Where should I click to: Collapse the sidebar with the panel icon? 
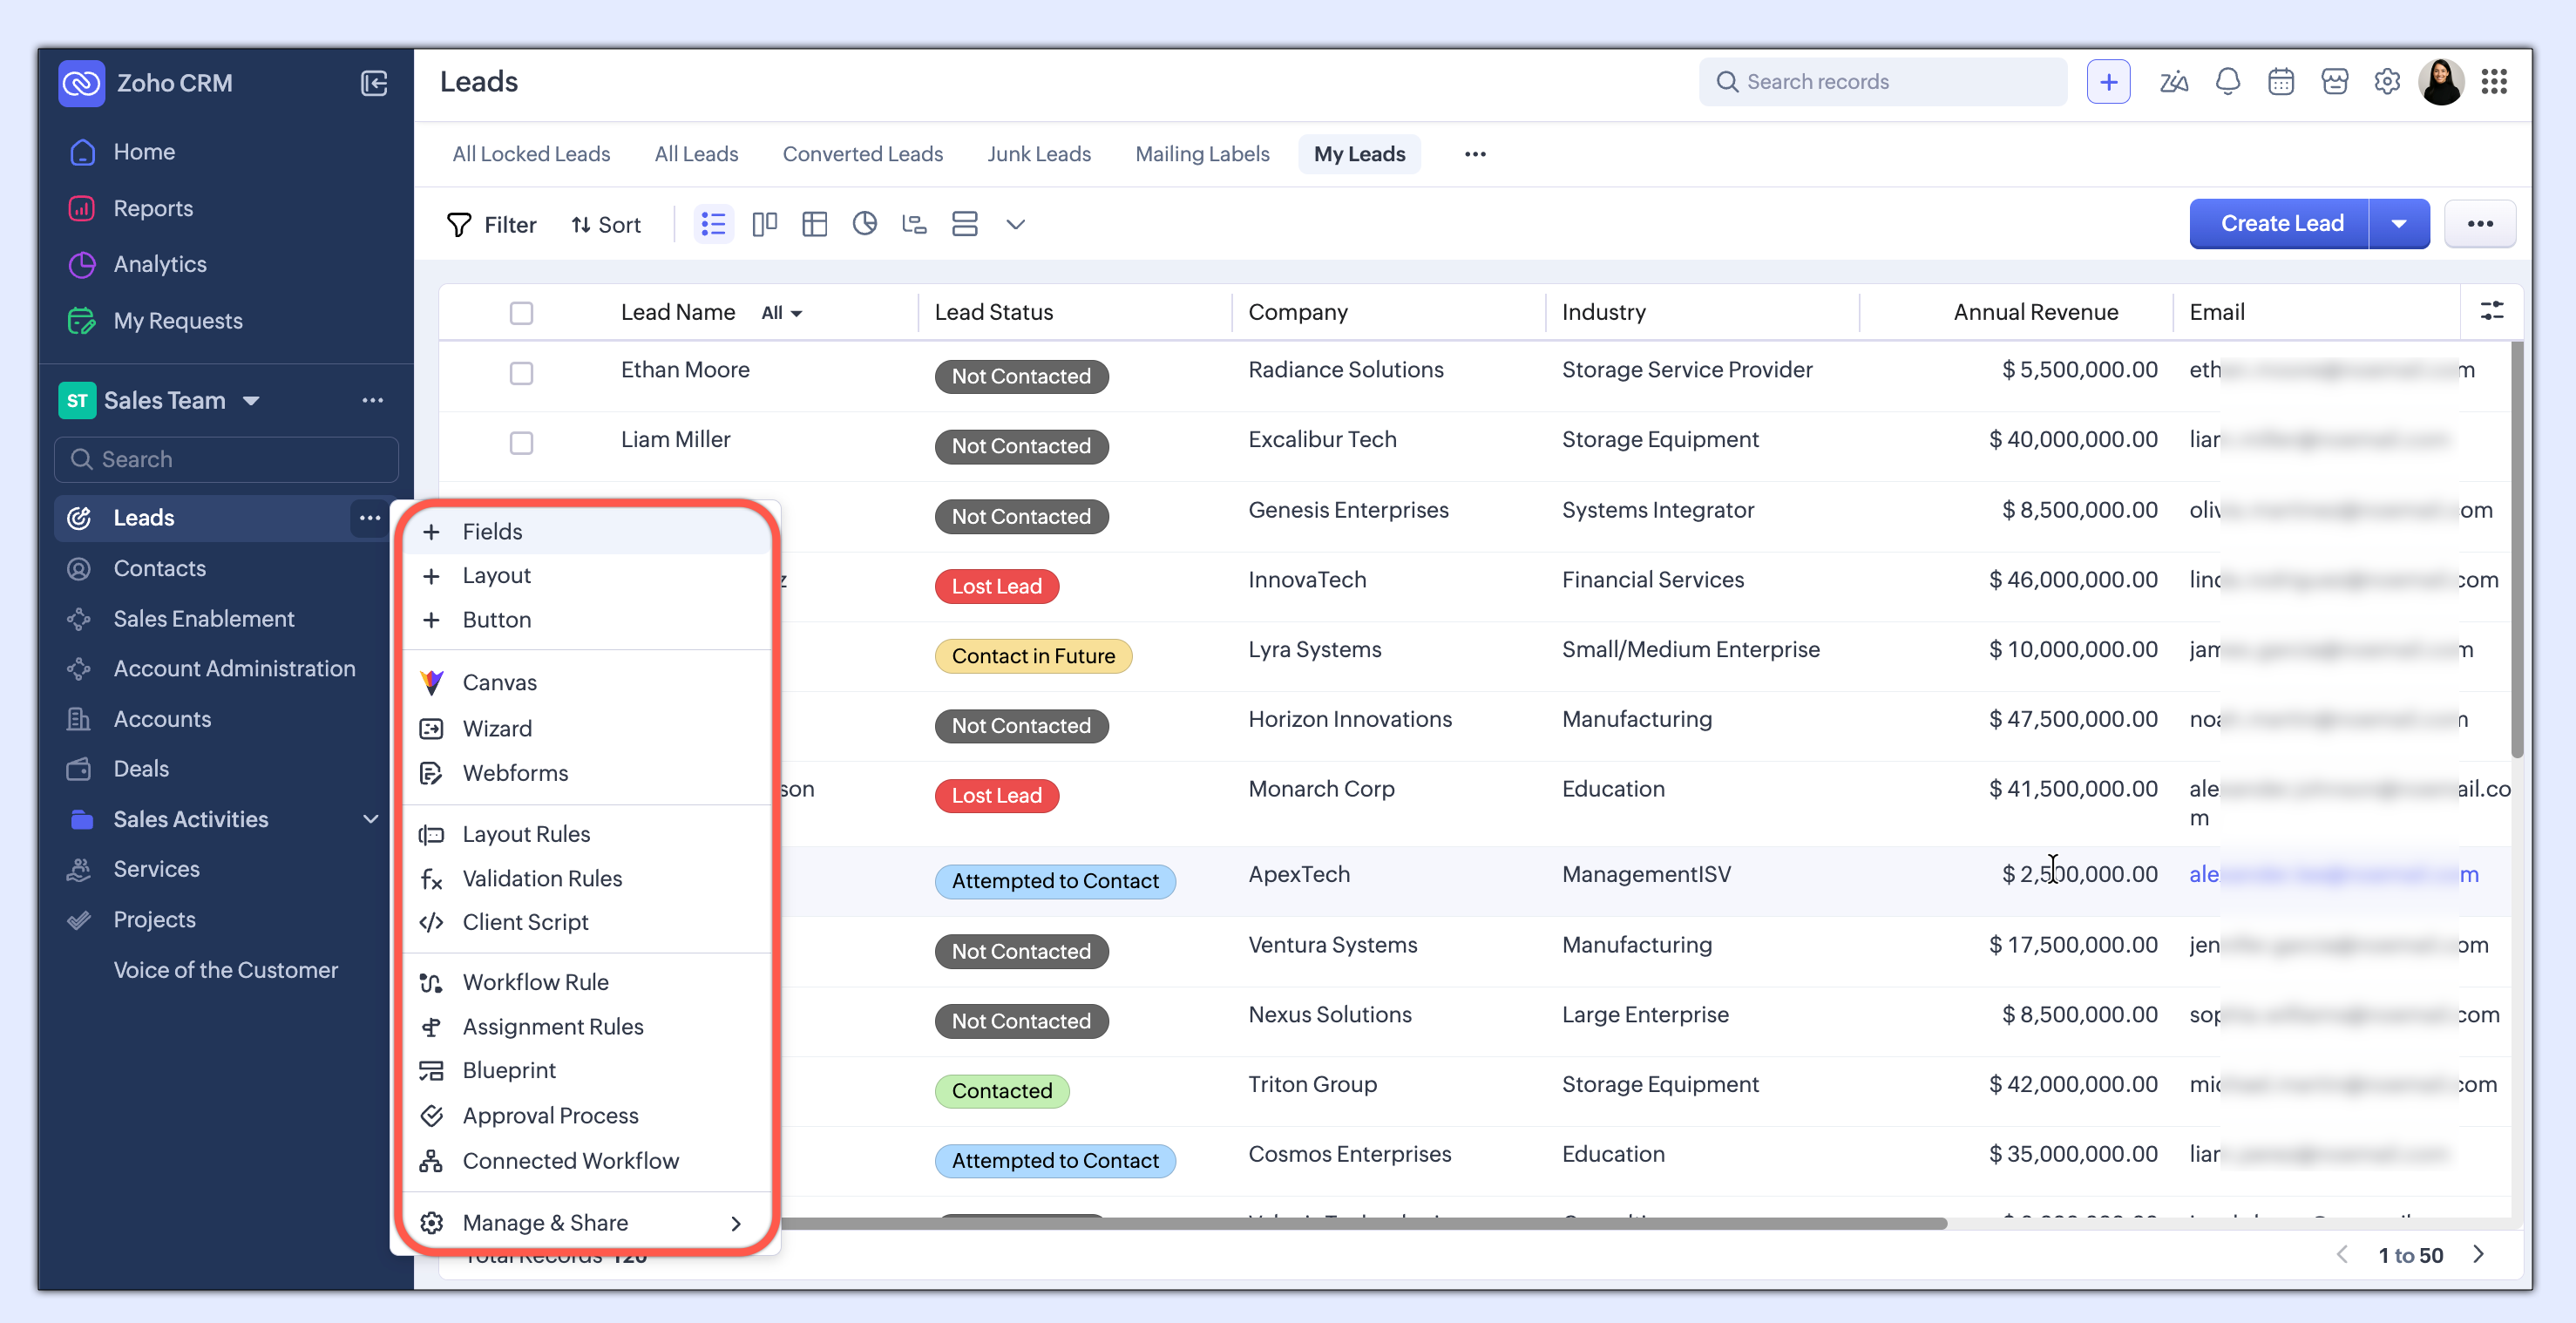tap(373, 83)
